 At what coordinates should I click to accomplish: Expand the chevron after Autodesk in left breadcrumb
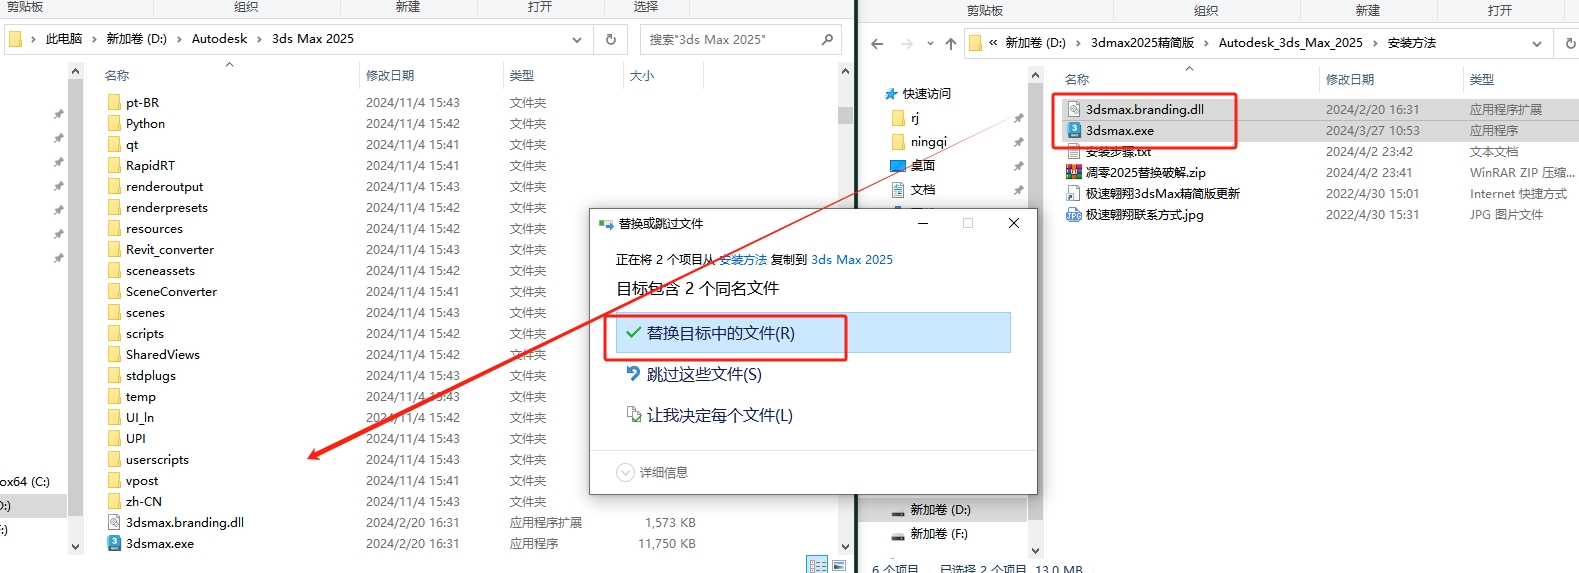[260, 39]
